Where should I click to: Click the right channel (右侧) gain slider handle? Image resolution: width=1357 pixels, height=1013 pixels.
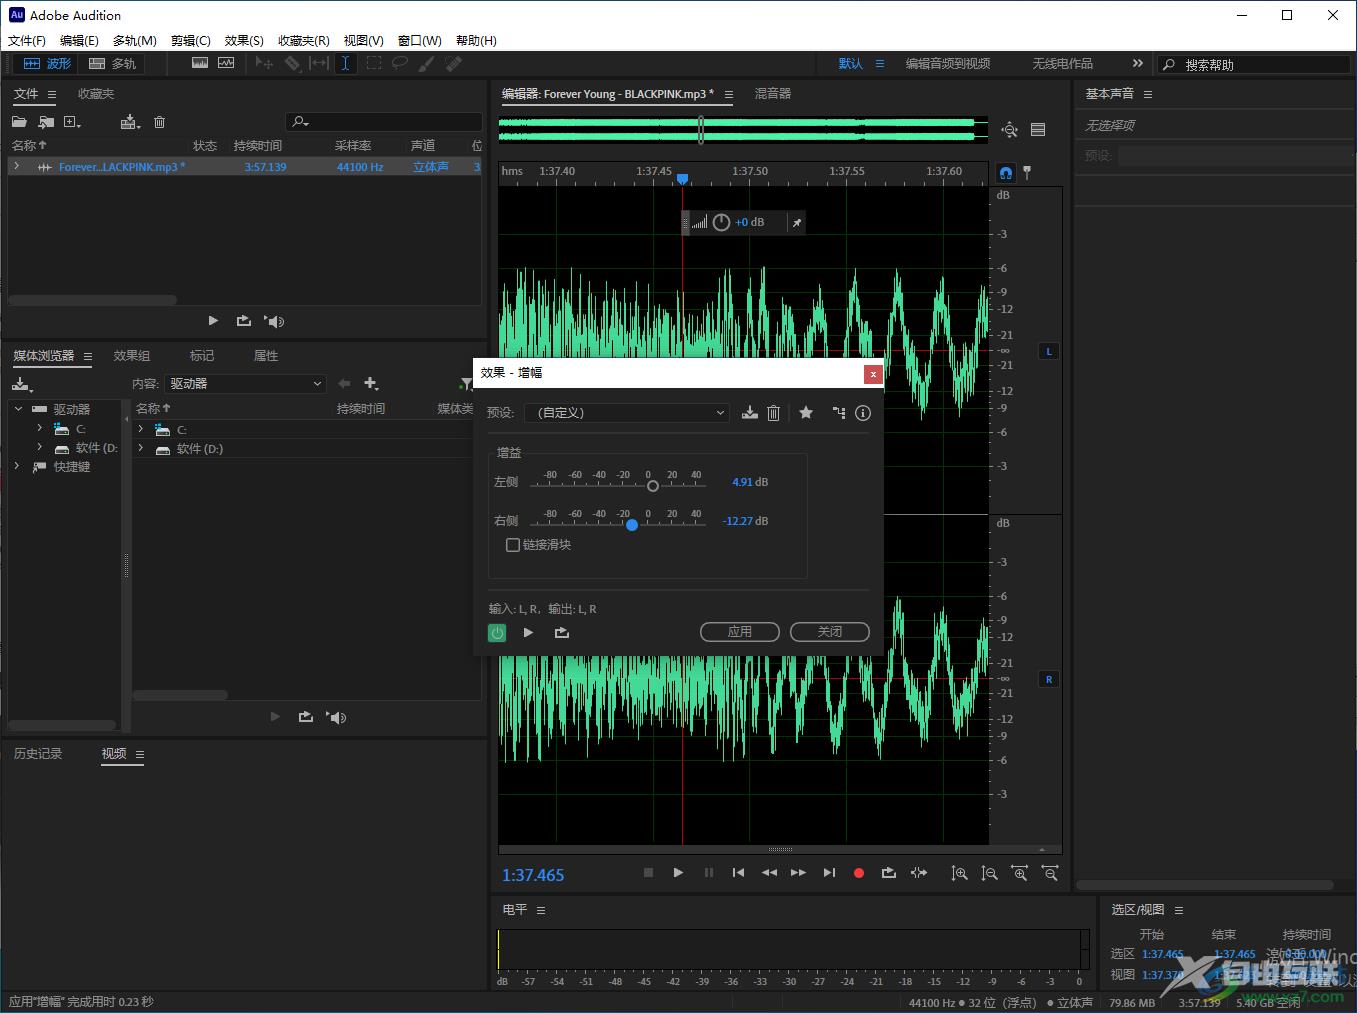(632, 524)
